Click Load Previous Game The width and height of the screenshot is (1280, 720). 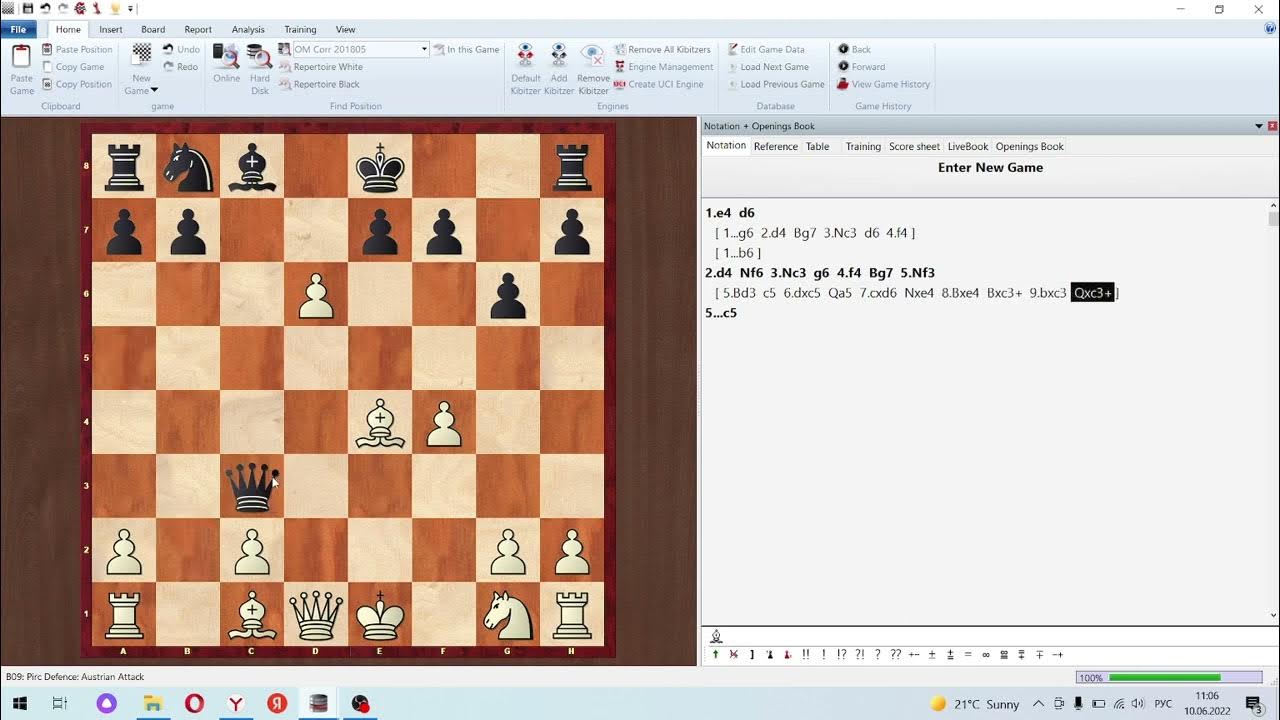coord(775,84)
